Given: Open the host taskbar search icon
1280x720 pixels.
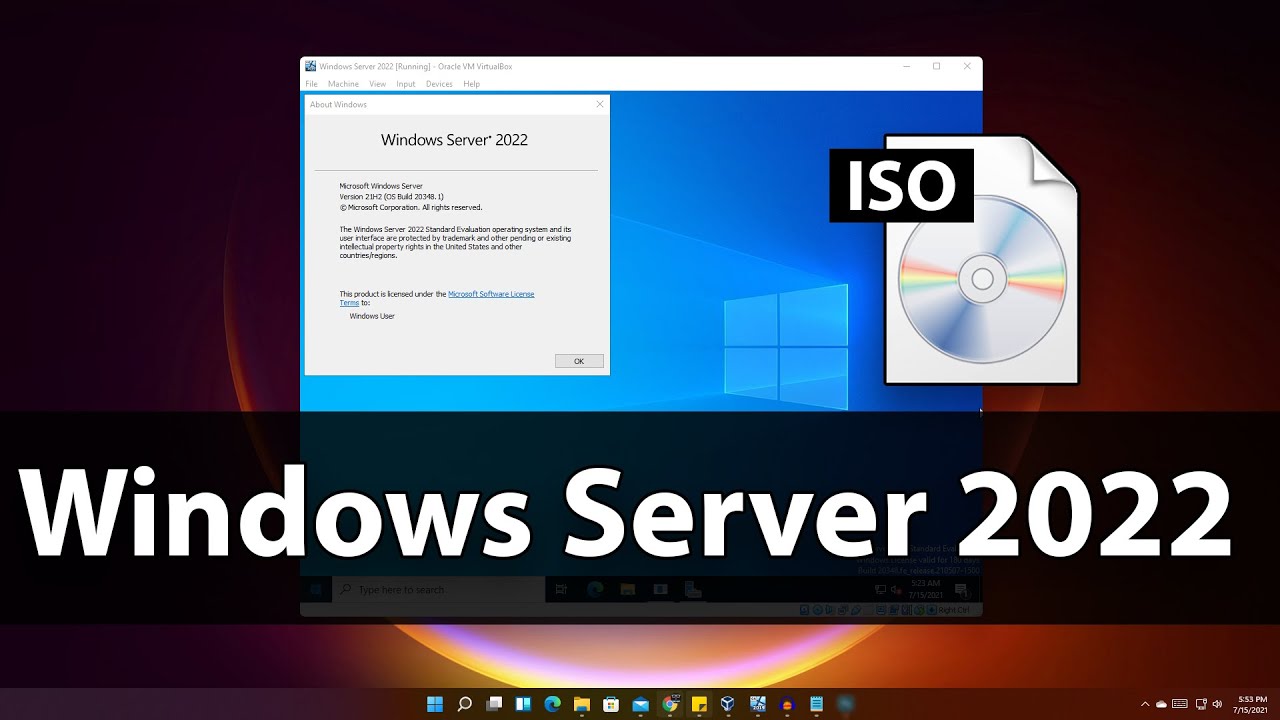Looking at the screenshot, I should tap(465, 704).
